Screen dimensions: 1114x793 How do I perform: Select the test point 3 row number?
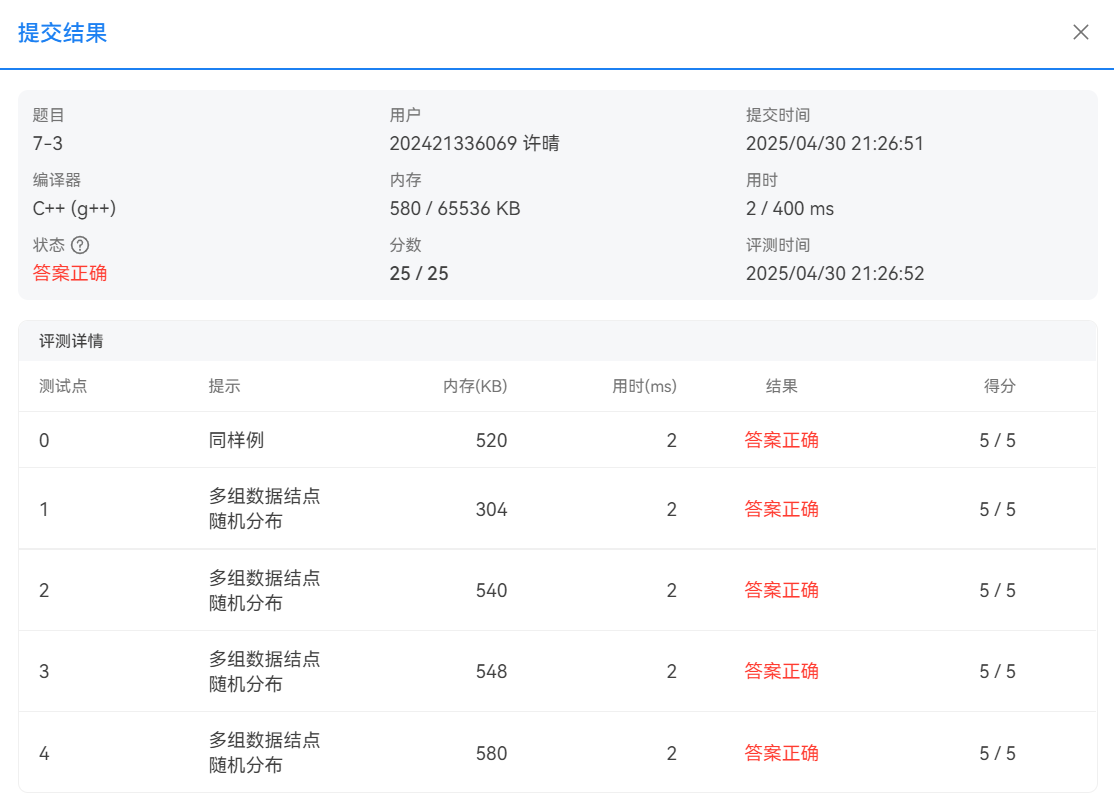point(44,671)
